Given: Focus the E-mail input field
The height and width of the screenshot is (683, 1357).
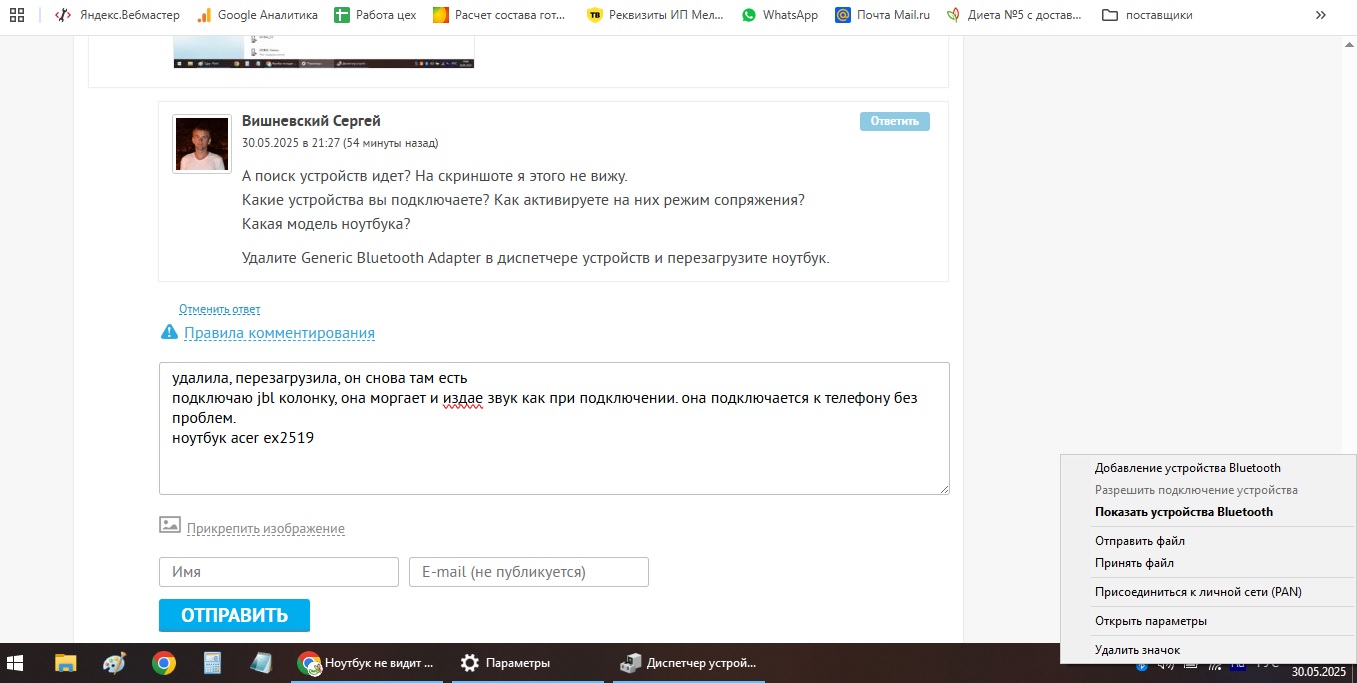Looking at the screenshot, I should [x=529, y=572].
